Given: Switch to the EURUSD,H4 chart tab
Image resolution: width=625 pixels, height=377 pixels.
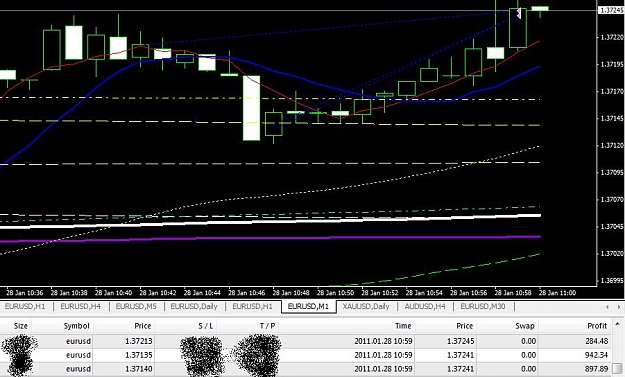Looking at the screenshot, I should point(80,306).
